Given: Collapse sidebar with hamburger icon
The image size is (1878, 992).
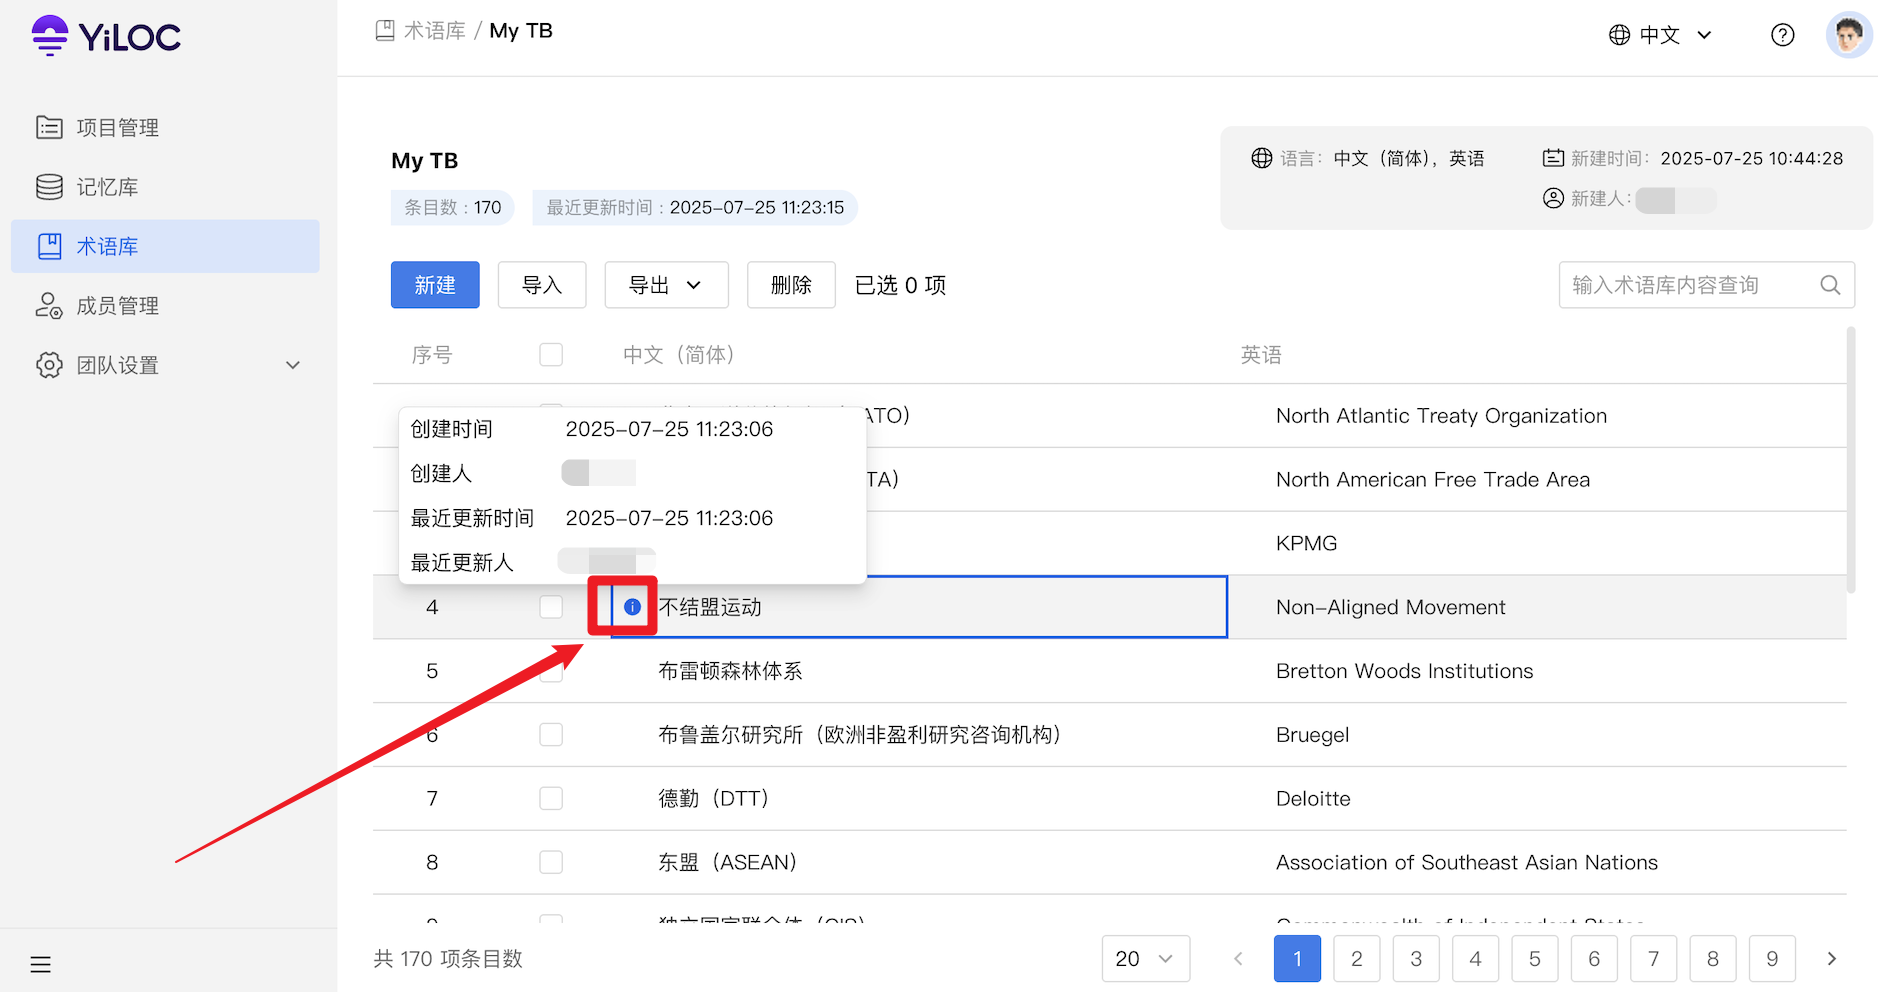Looking at the screenshot, I should click(40, 965).
